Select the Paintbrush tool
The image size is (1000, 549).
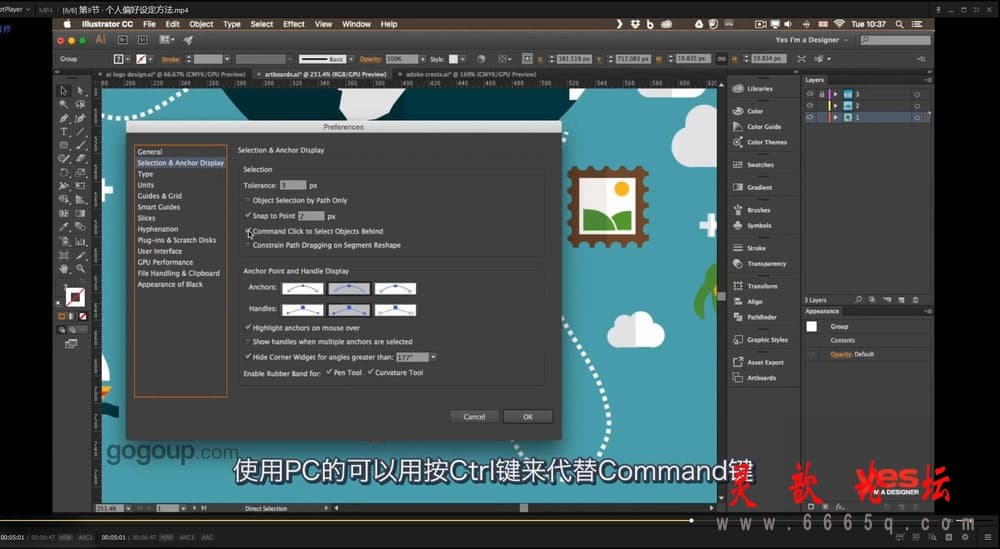pos(80,145)
